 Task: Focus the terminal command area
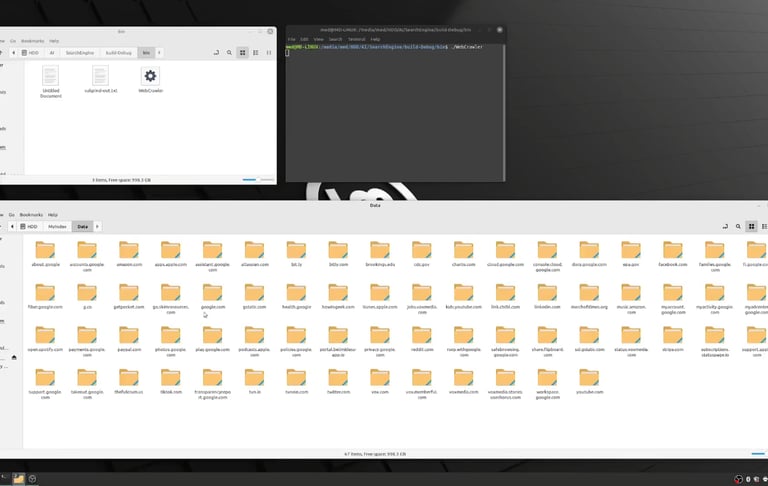395,113
